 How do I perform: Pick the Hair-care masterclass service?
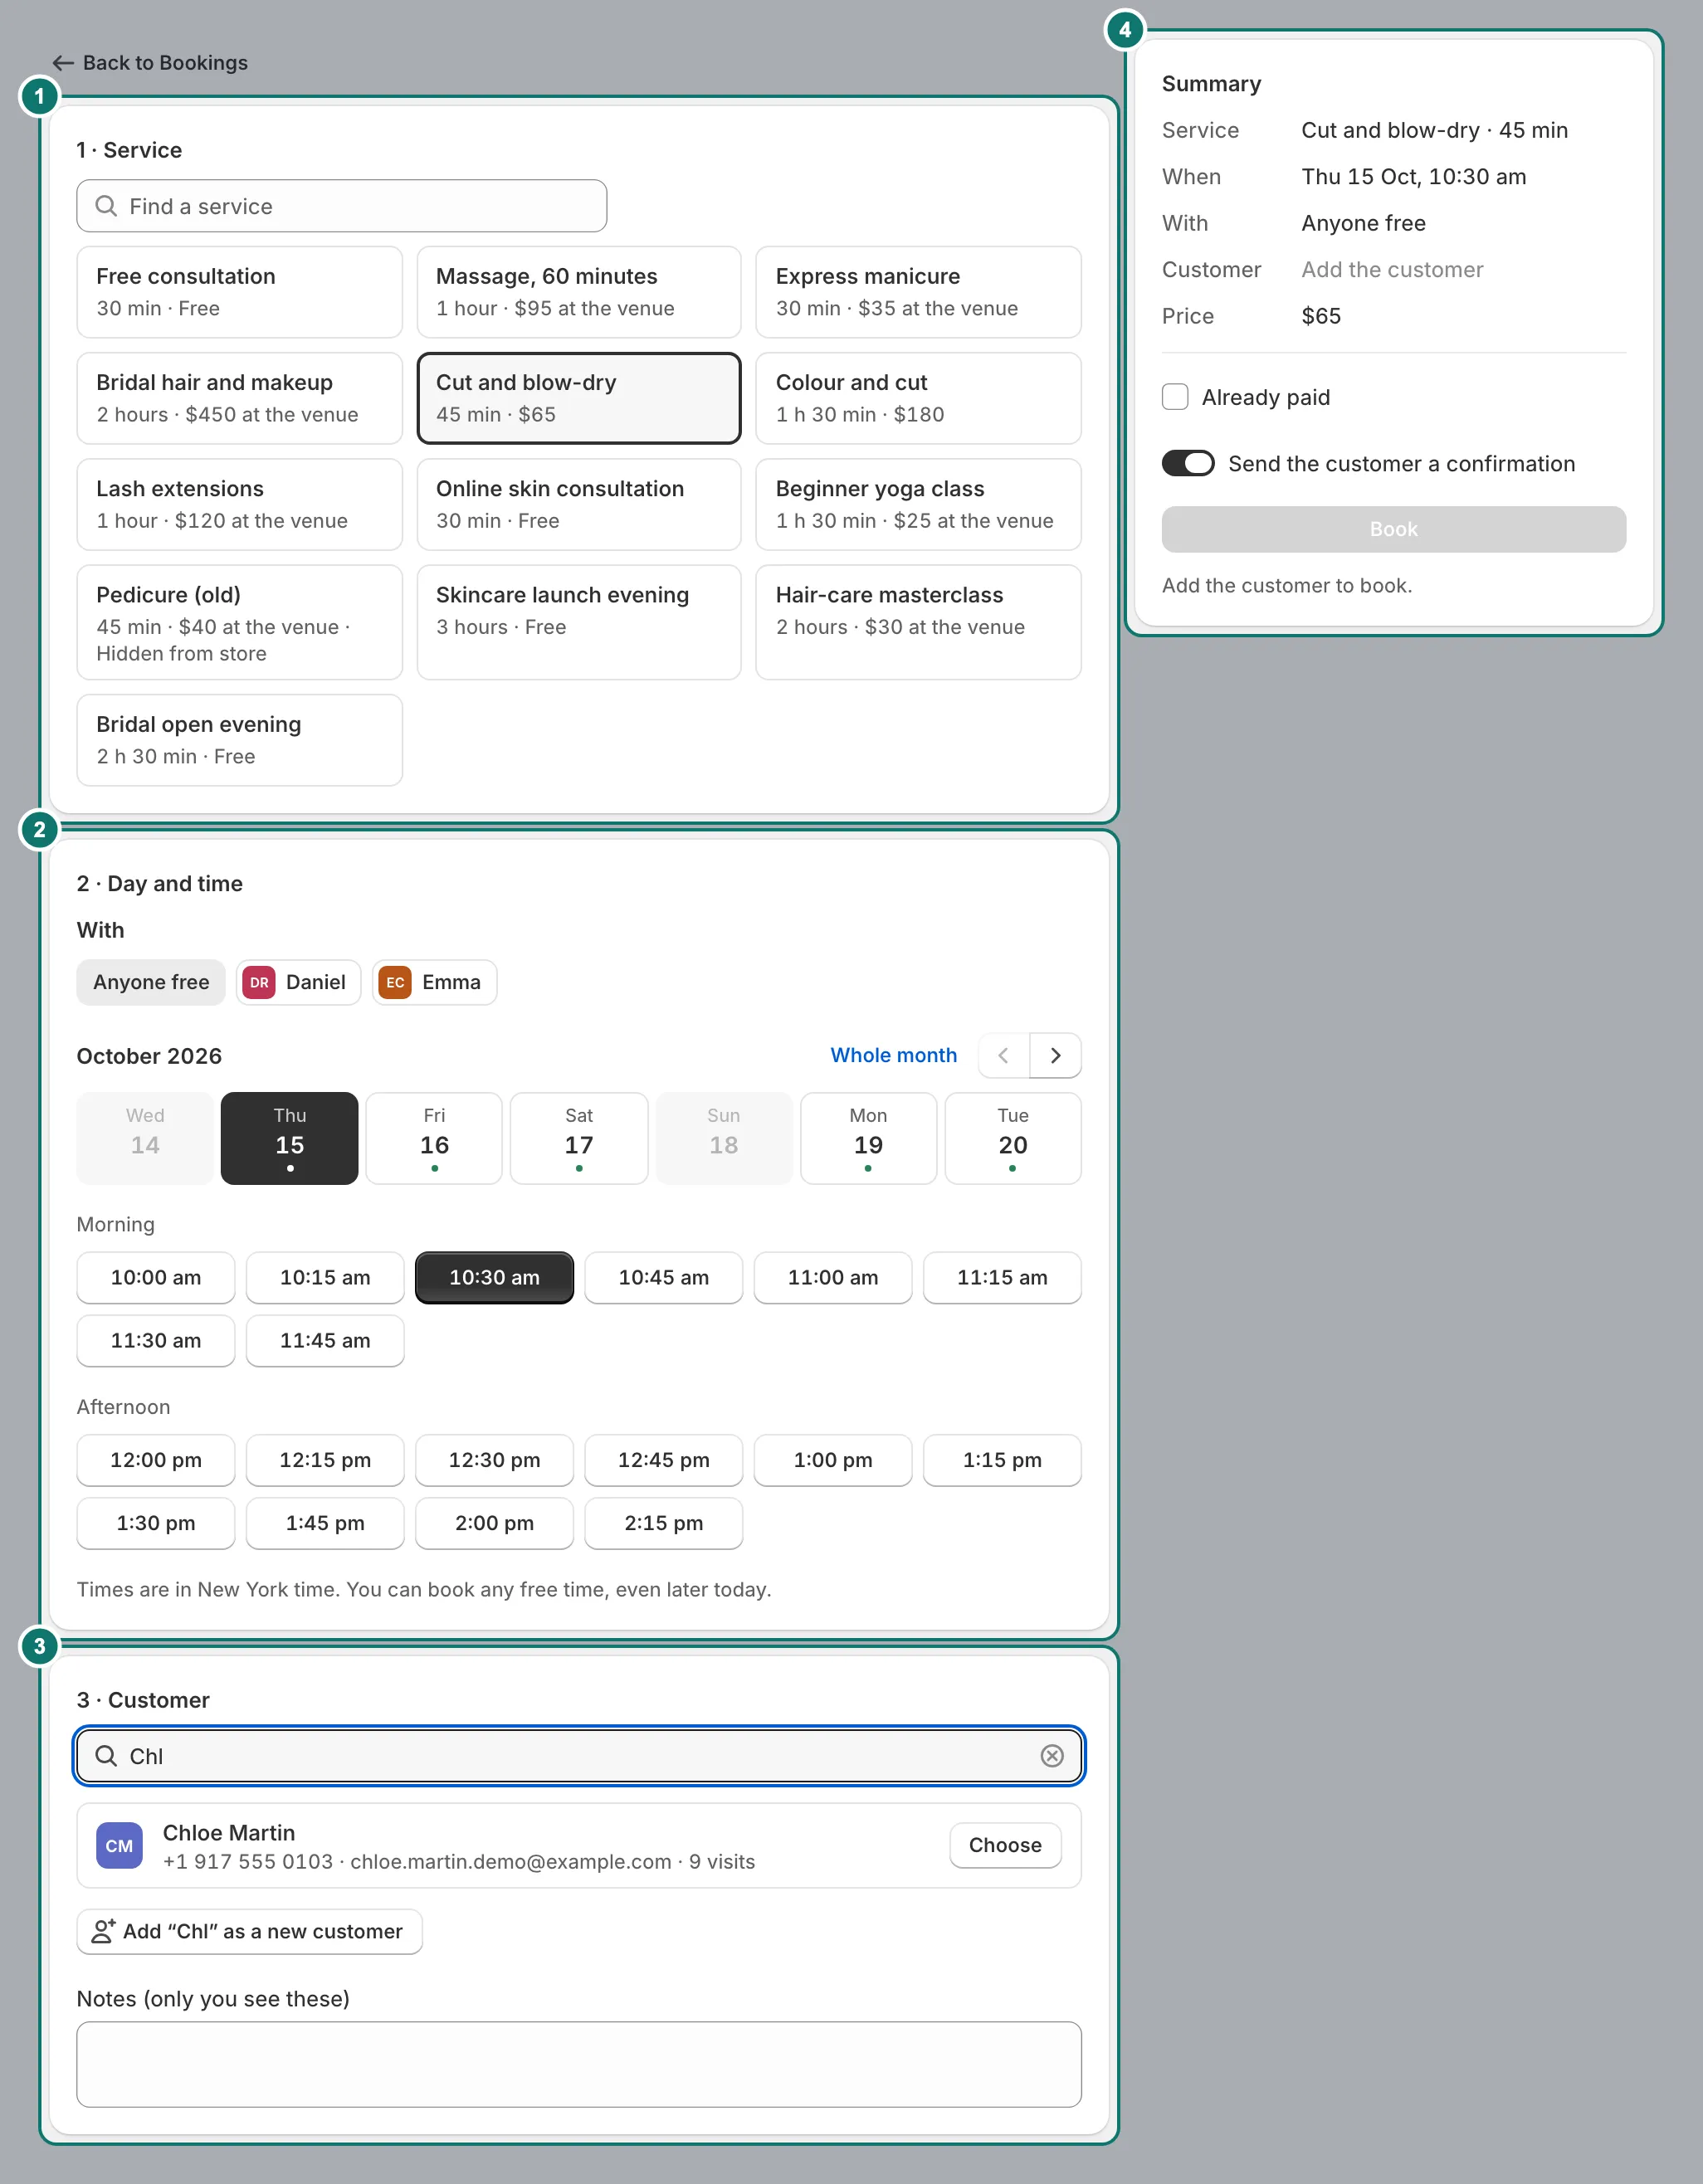918,622
